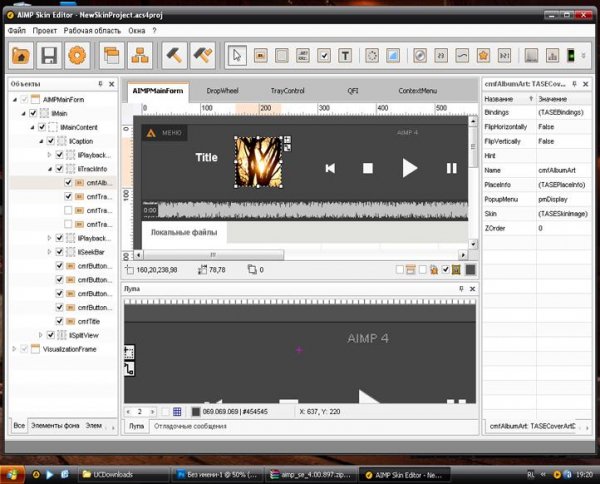600x484 pixels.
Task: Select the checkbox element tool
Action: coord(324,56)
